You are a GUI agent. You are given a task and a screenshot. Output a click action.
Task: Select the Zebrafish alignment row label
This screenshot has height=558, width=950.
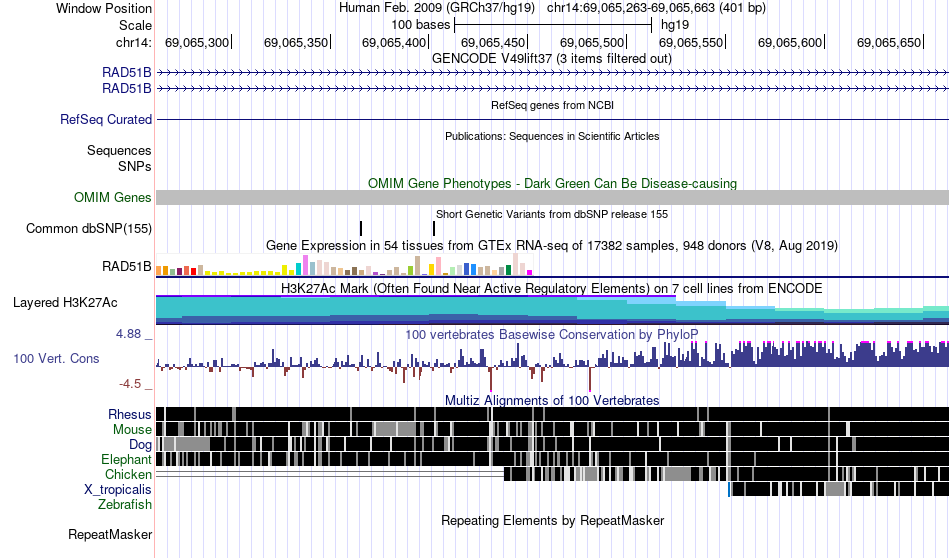[x=125, y=505]
